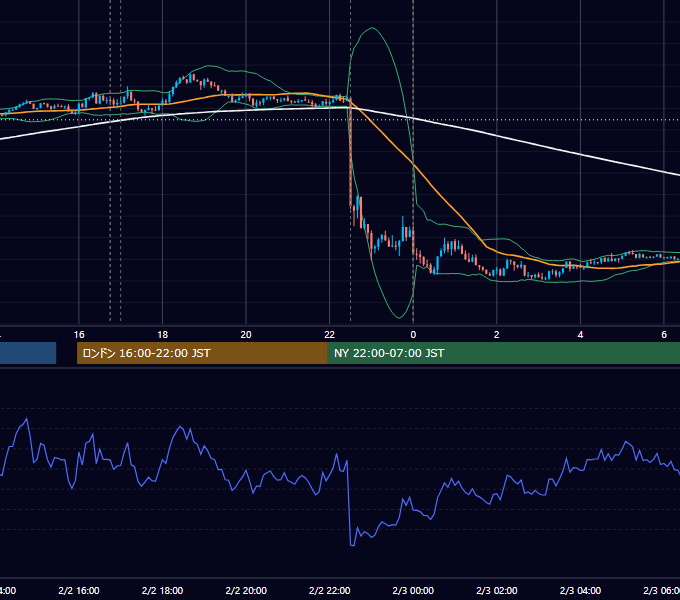Click the 4 hour label on the price chart axis

point(580,335)
